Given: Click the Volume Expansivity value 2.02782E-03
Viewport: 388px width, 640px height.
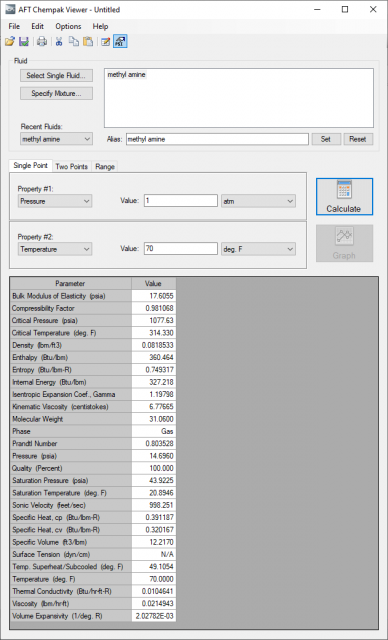Looking at the screenshot, I should coord(153,616).
